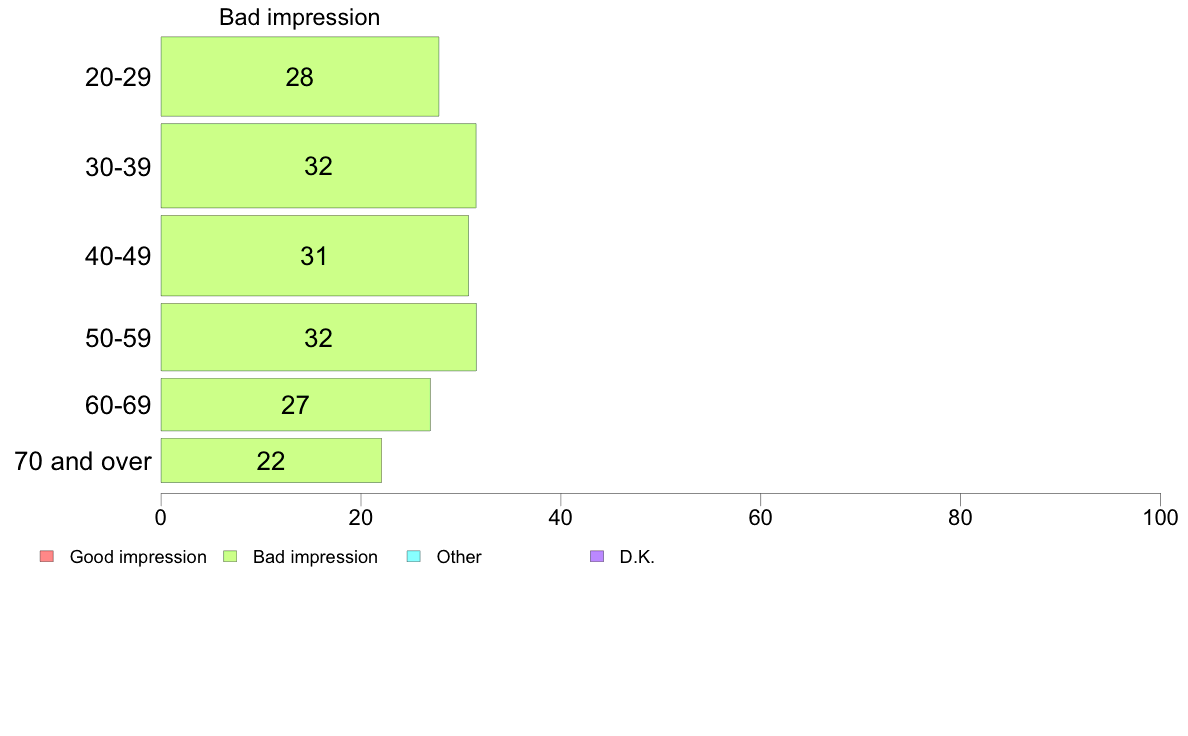Click the purple D.K. legend swatch
The width and height of the screenshot is (1188, 736).
(x=597, y=556)
